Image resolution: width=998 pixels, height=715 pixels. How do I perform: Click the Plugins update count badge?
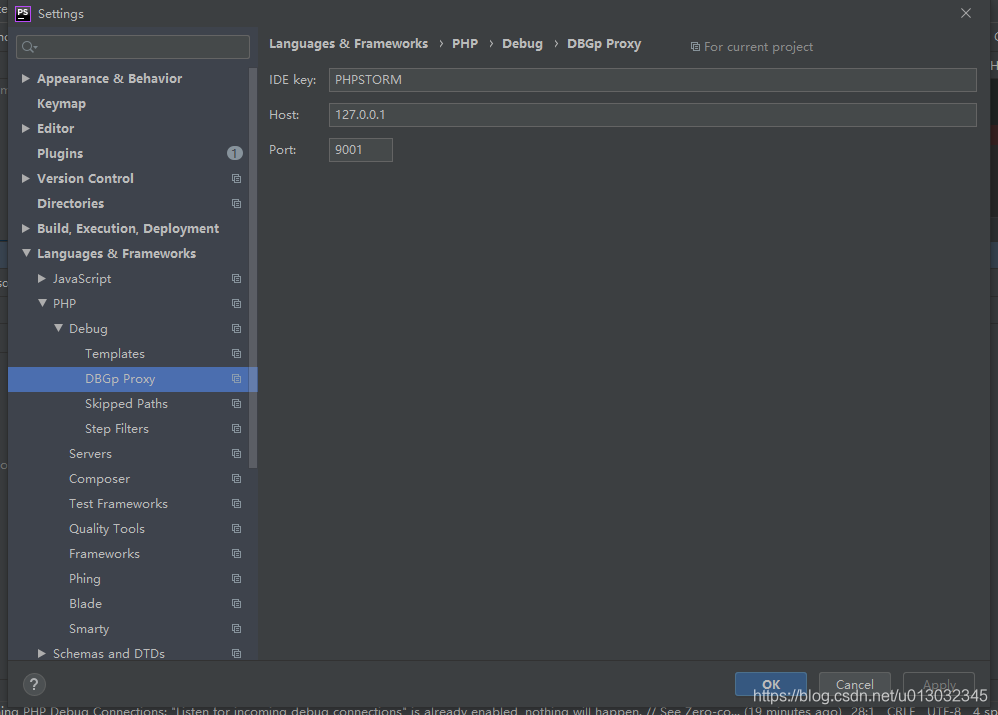[235, 153]
